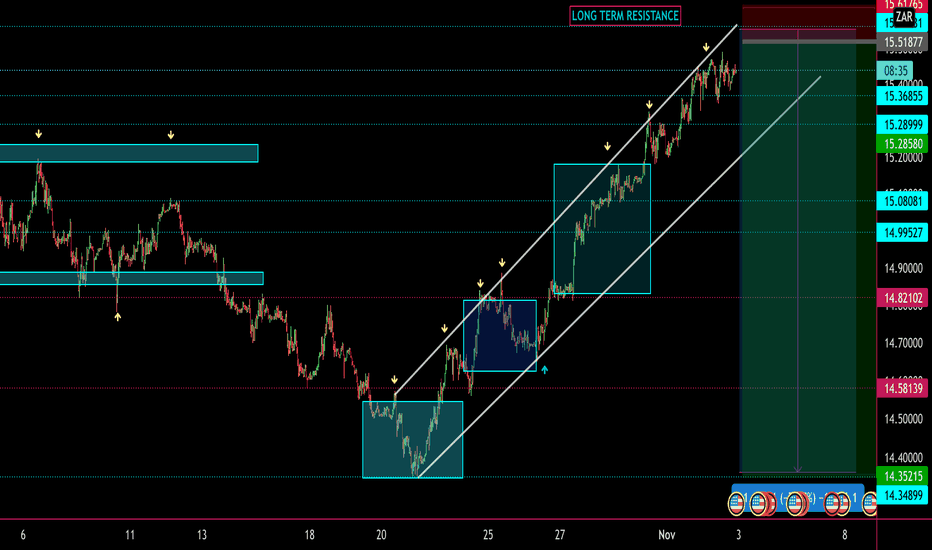Image resolution: width=932 pixels, height=550 pixels.
Task: Click the 14.70000 price scale value
Action: pos(903,343)
